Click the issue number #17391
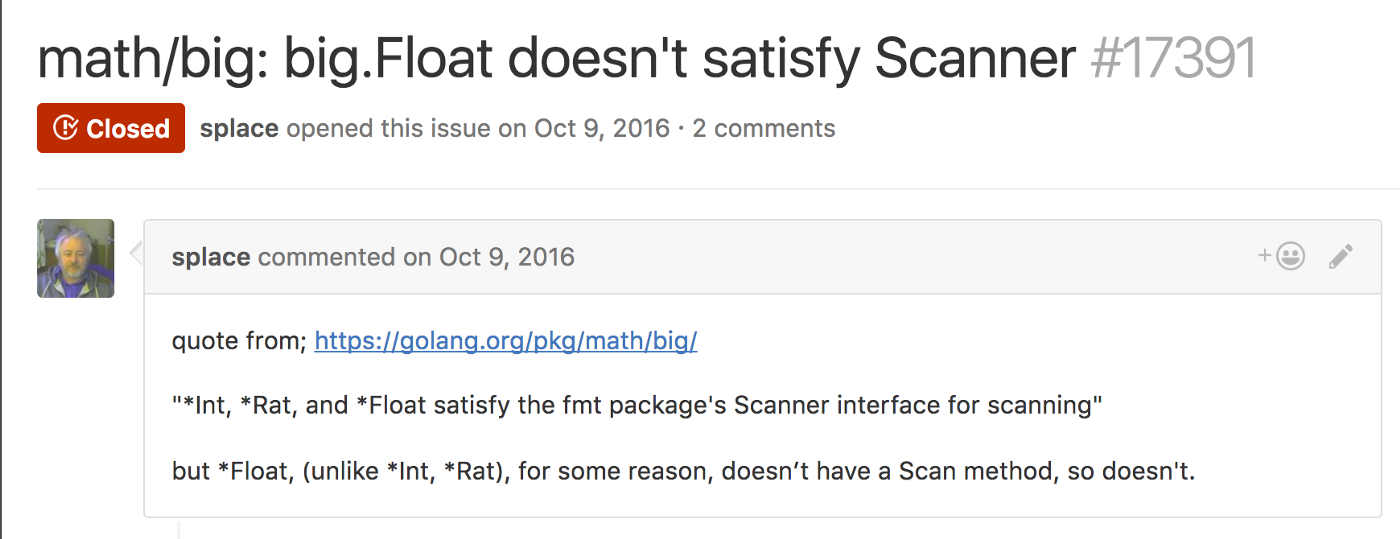The height and width of the screenshot is (539, 1400). 1173,59
